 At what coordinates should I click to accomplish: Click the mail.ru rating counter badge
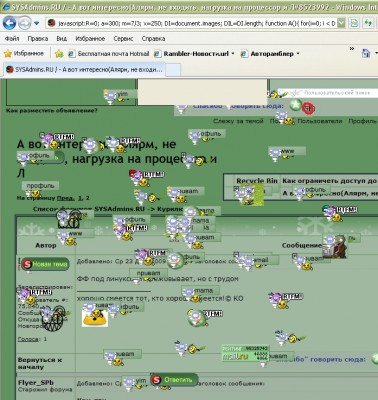point(245,353)
